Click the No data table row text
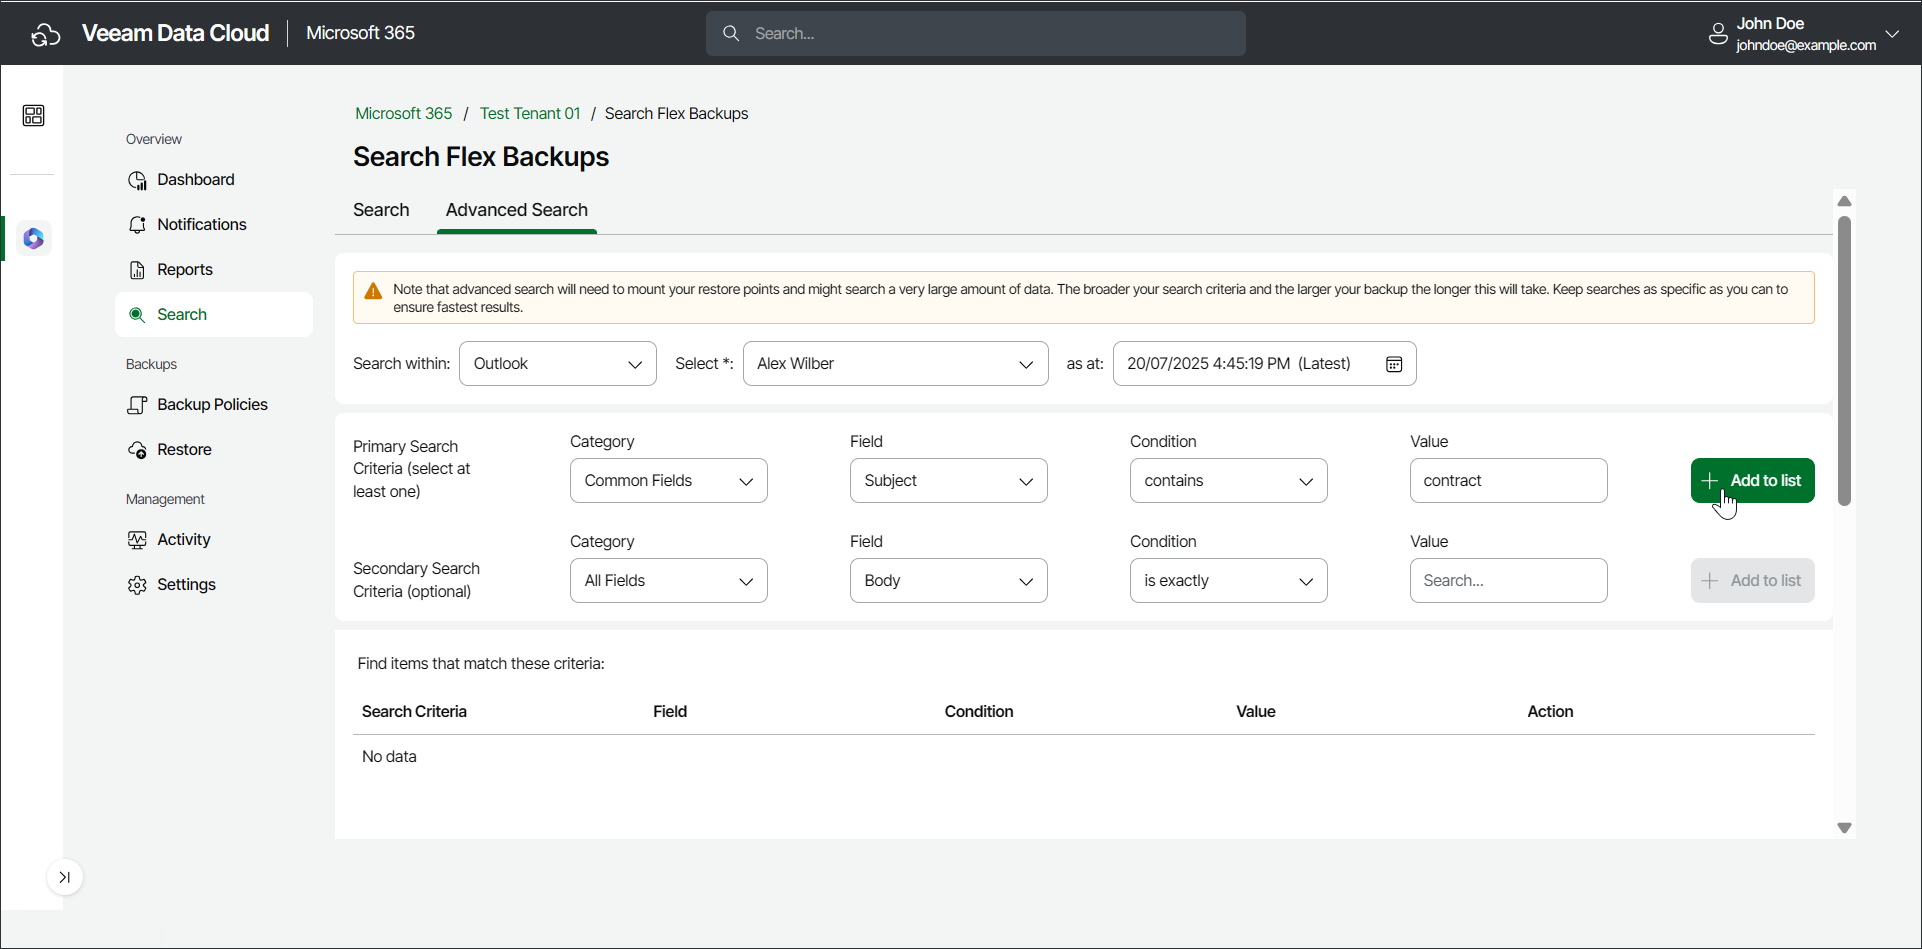 (x=389, y=757)
